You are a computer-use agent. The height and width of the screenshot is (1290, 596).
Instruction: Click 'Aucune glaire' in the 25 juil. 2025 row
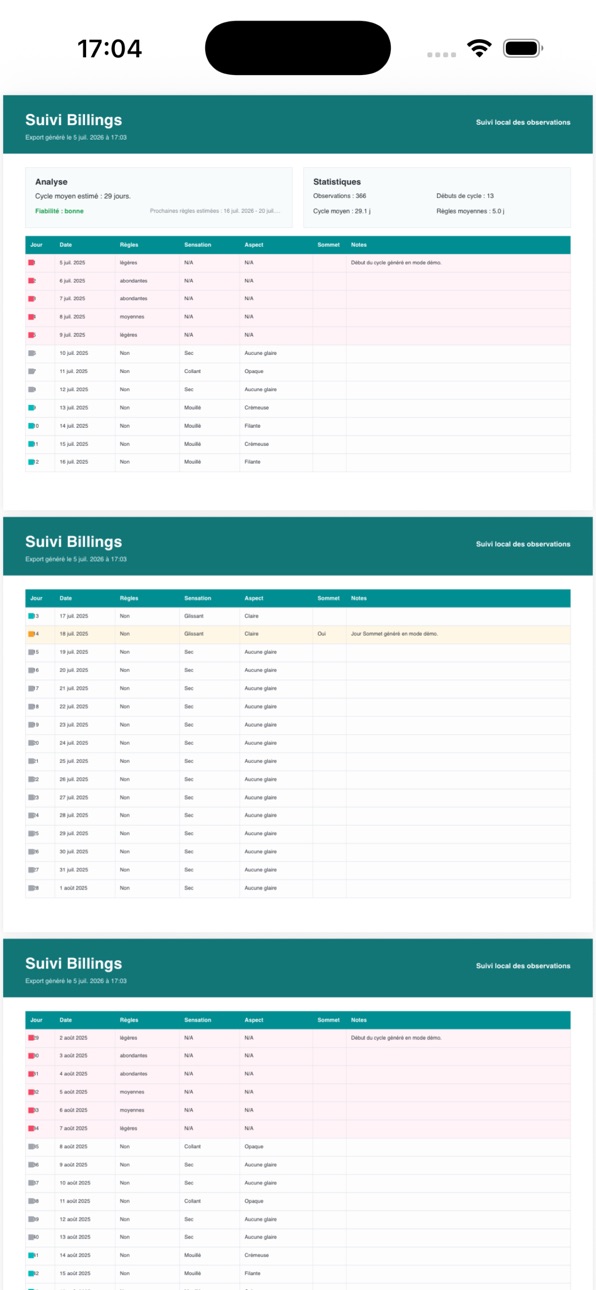[260, 761]
